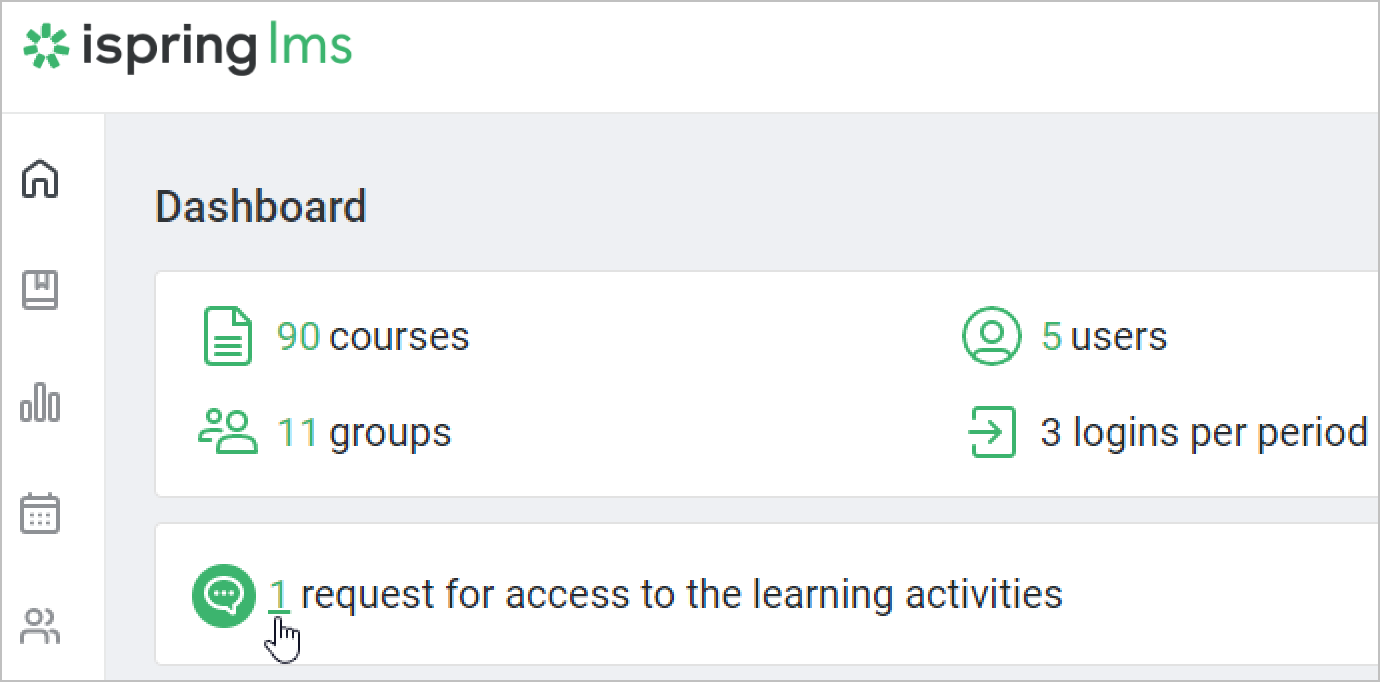Click the green iSpring snowflake logo
1380x682 pixels.
point(46,47)
